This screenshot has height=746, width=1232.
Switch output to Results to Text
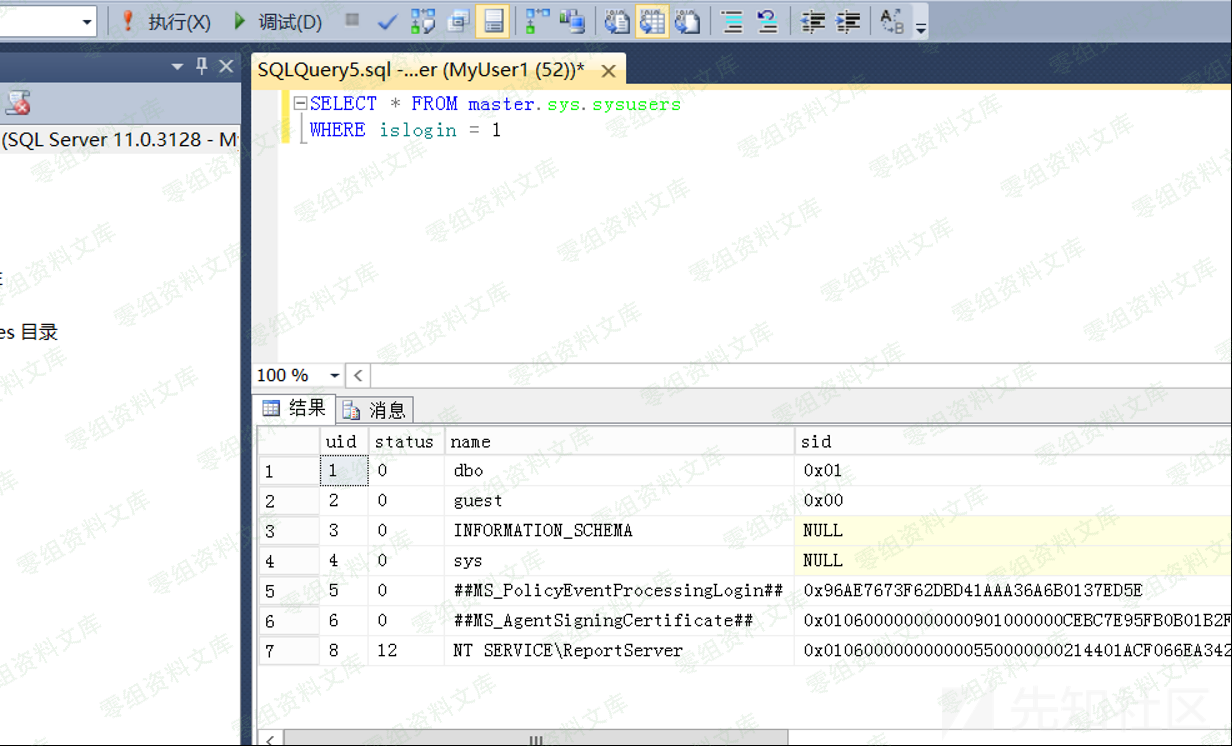click(617, 22)
